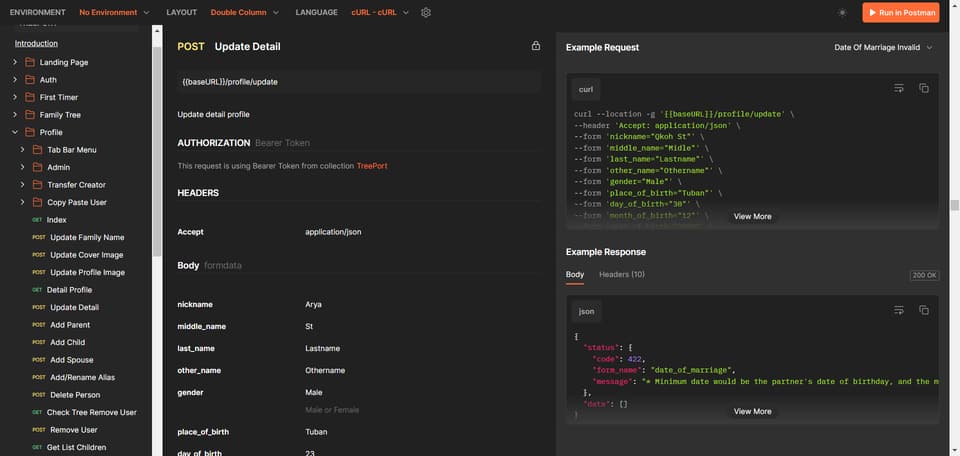This screenshot has height=456, width=960.
Task: Open POST Delete Person request
Action: tap(75, 395)
